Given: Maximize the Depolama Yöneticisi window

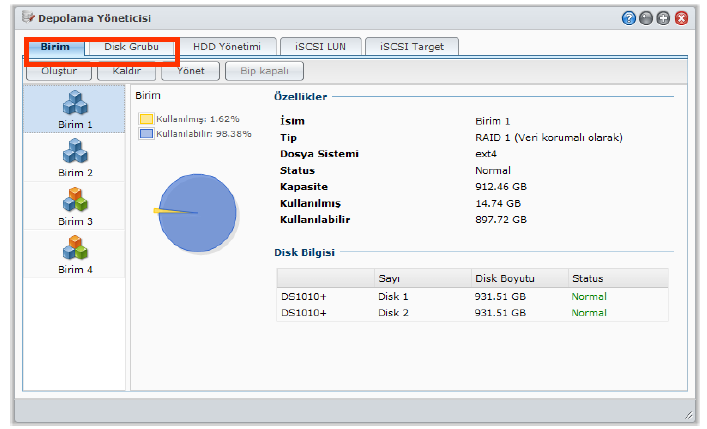Looking at the screenshot, I should tap(663, 18).
